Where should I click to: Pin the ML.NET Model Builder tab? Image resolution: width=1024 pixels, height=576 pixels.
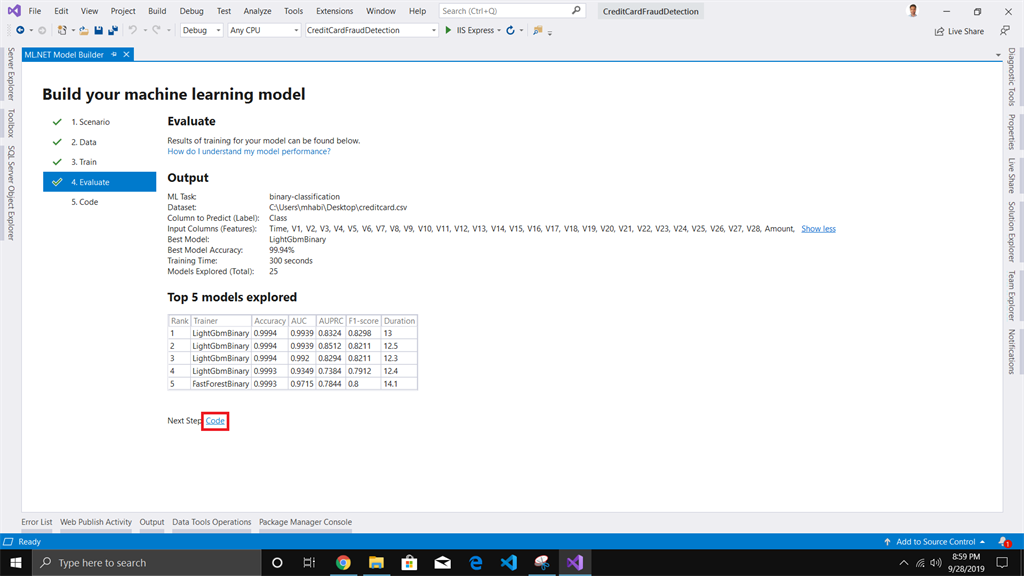pyautogui.click(x=114, y=55)
